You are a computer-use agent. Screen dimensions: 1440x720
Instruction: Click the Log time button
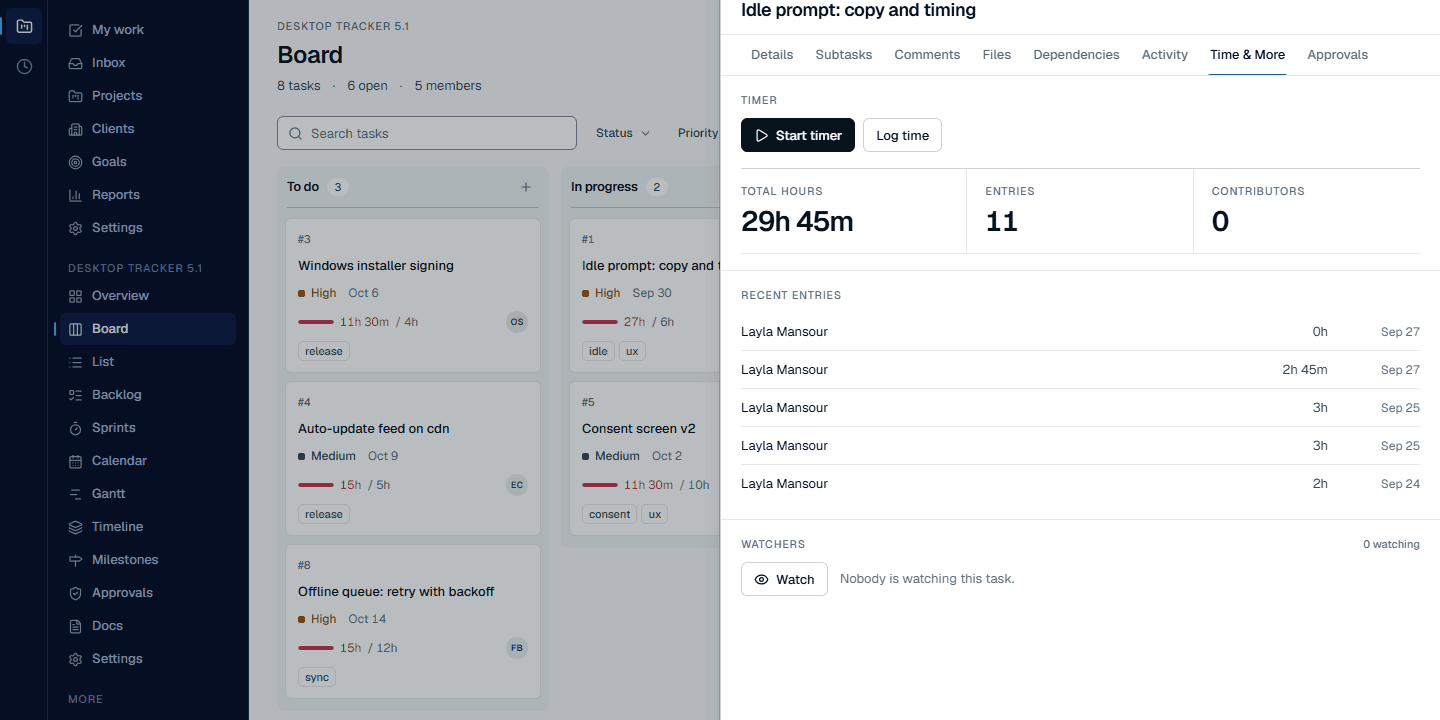tap(902, 135)
